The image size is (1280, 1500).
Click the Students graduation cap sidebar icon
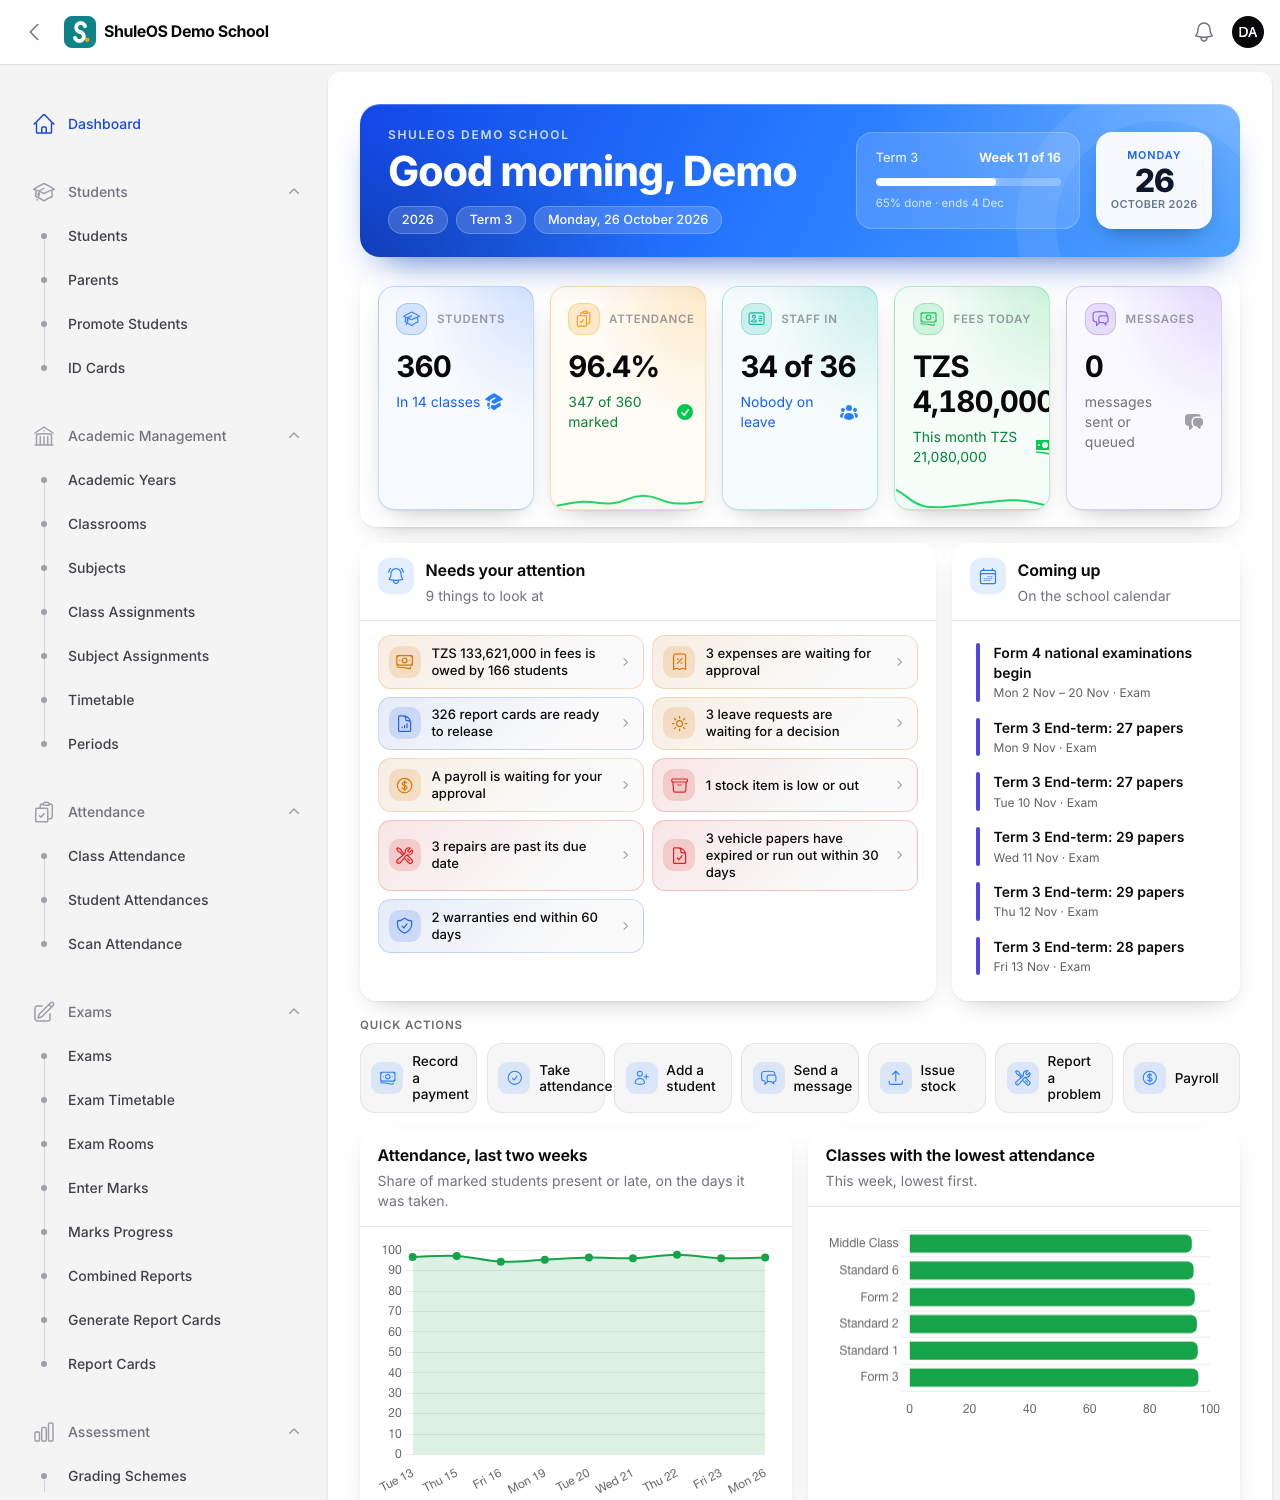click(x=44, y=192)
